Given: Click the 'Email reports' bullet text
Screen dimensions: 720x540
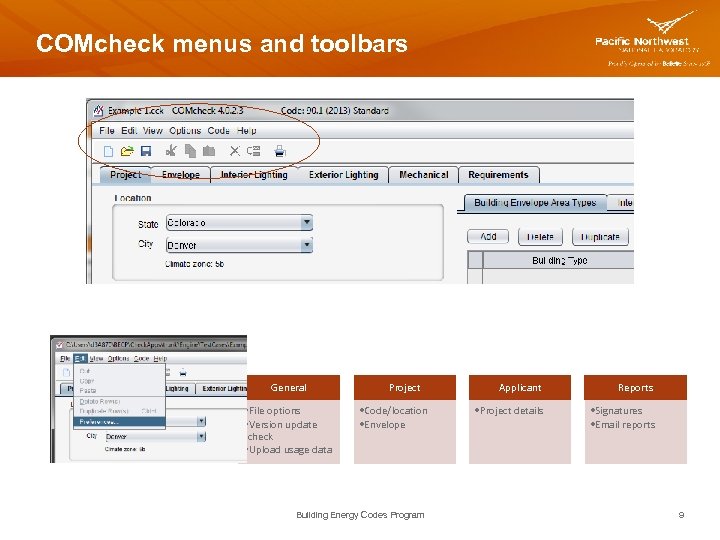Looking at the screenshot, I should point(625,425).
